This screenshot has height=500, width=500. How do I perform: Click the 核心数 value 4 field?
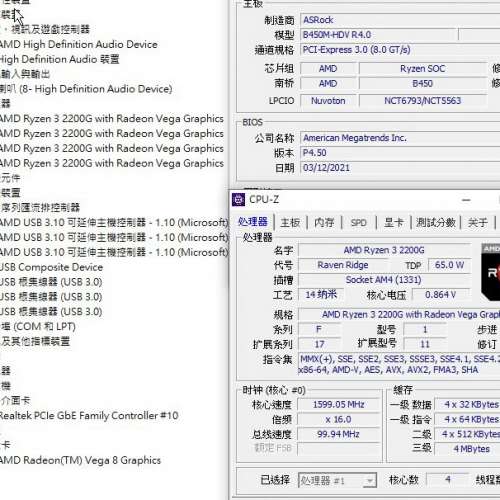coord(448,480)
